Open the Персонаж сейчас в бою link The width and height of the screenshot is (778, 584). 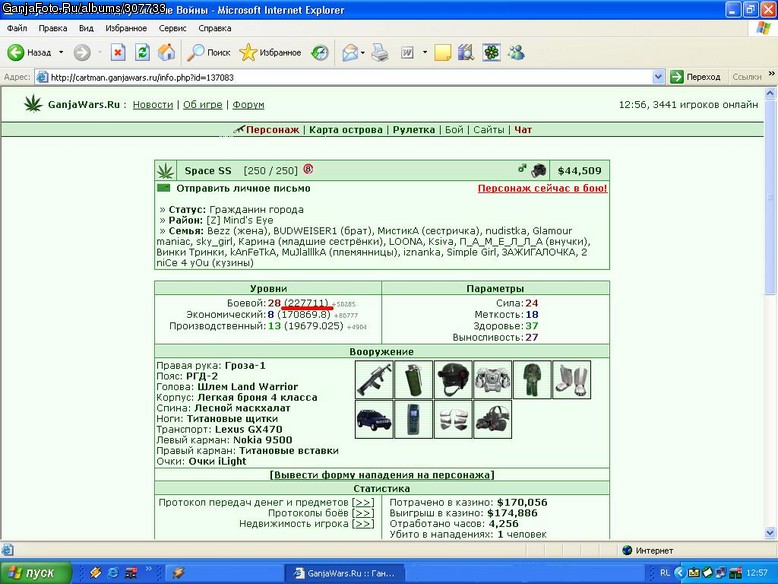coord(542,188)
